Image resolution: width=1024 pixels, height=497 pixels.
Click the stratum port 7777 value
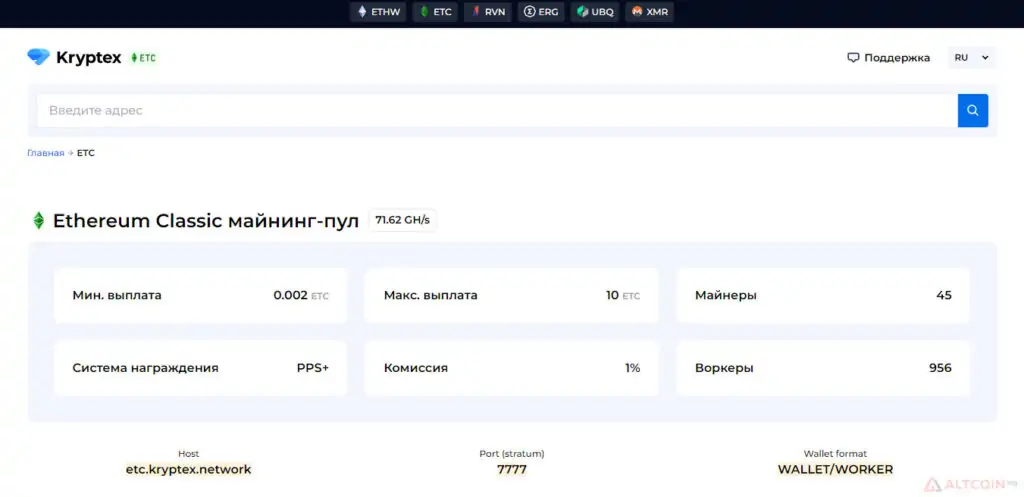point(511,469)
